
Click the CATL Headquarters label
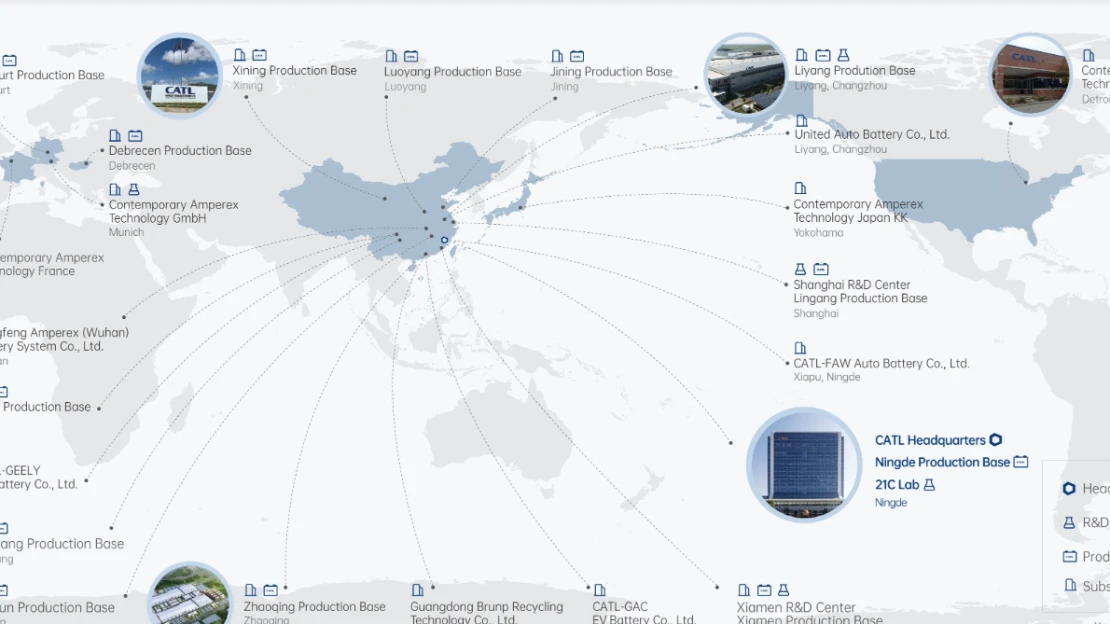930,441
